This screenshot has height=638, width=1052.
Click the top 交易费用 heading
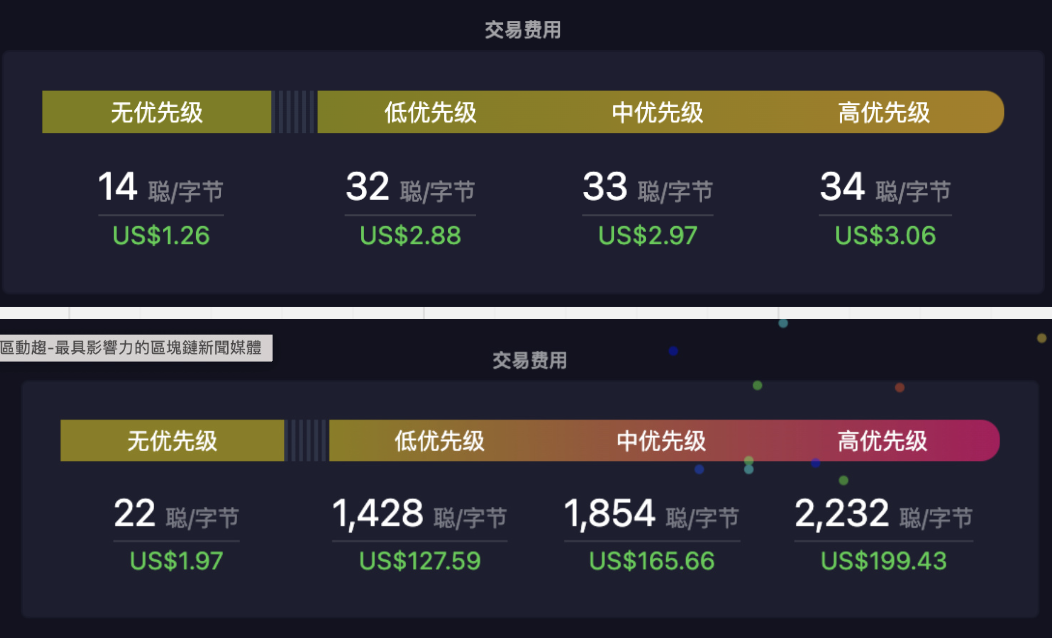(x=523, y=30)
